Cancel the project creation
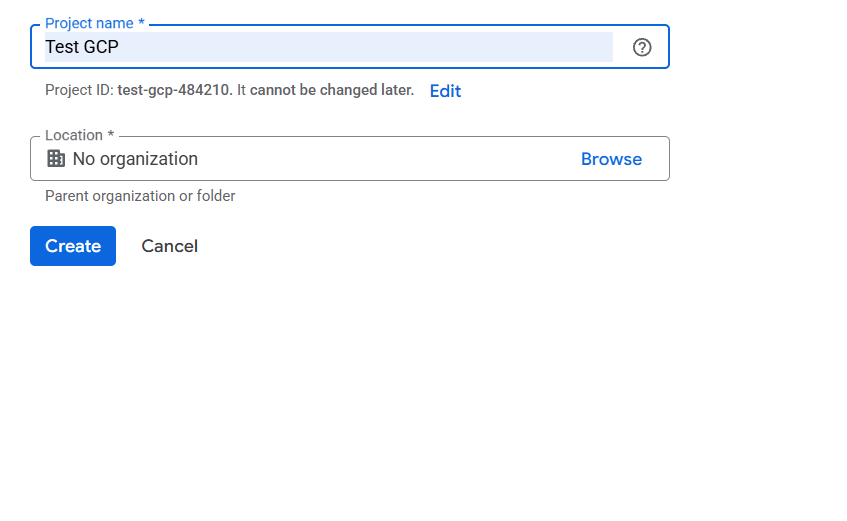This screenshot has height=521, width=847. click(169, 246)
